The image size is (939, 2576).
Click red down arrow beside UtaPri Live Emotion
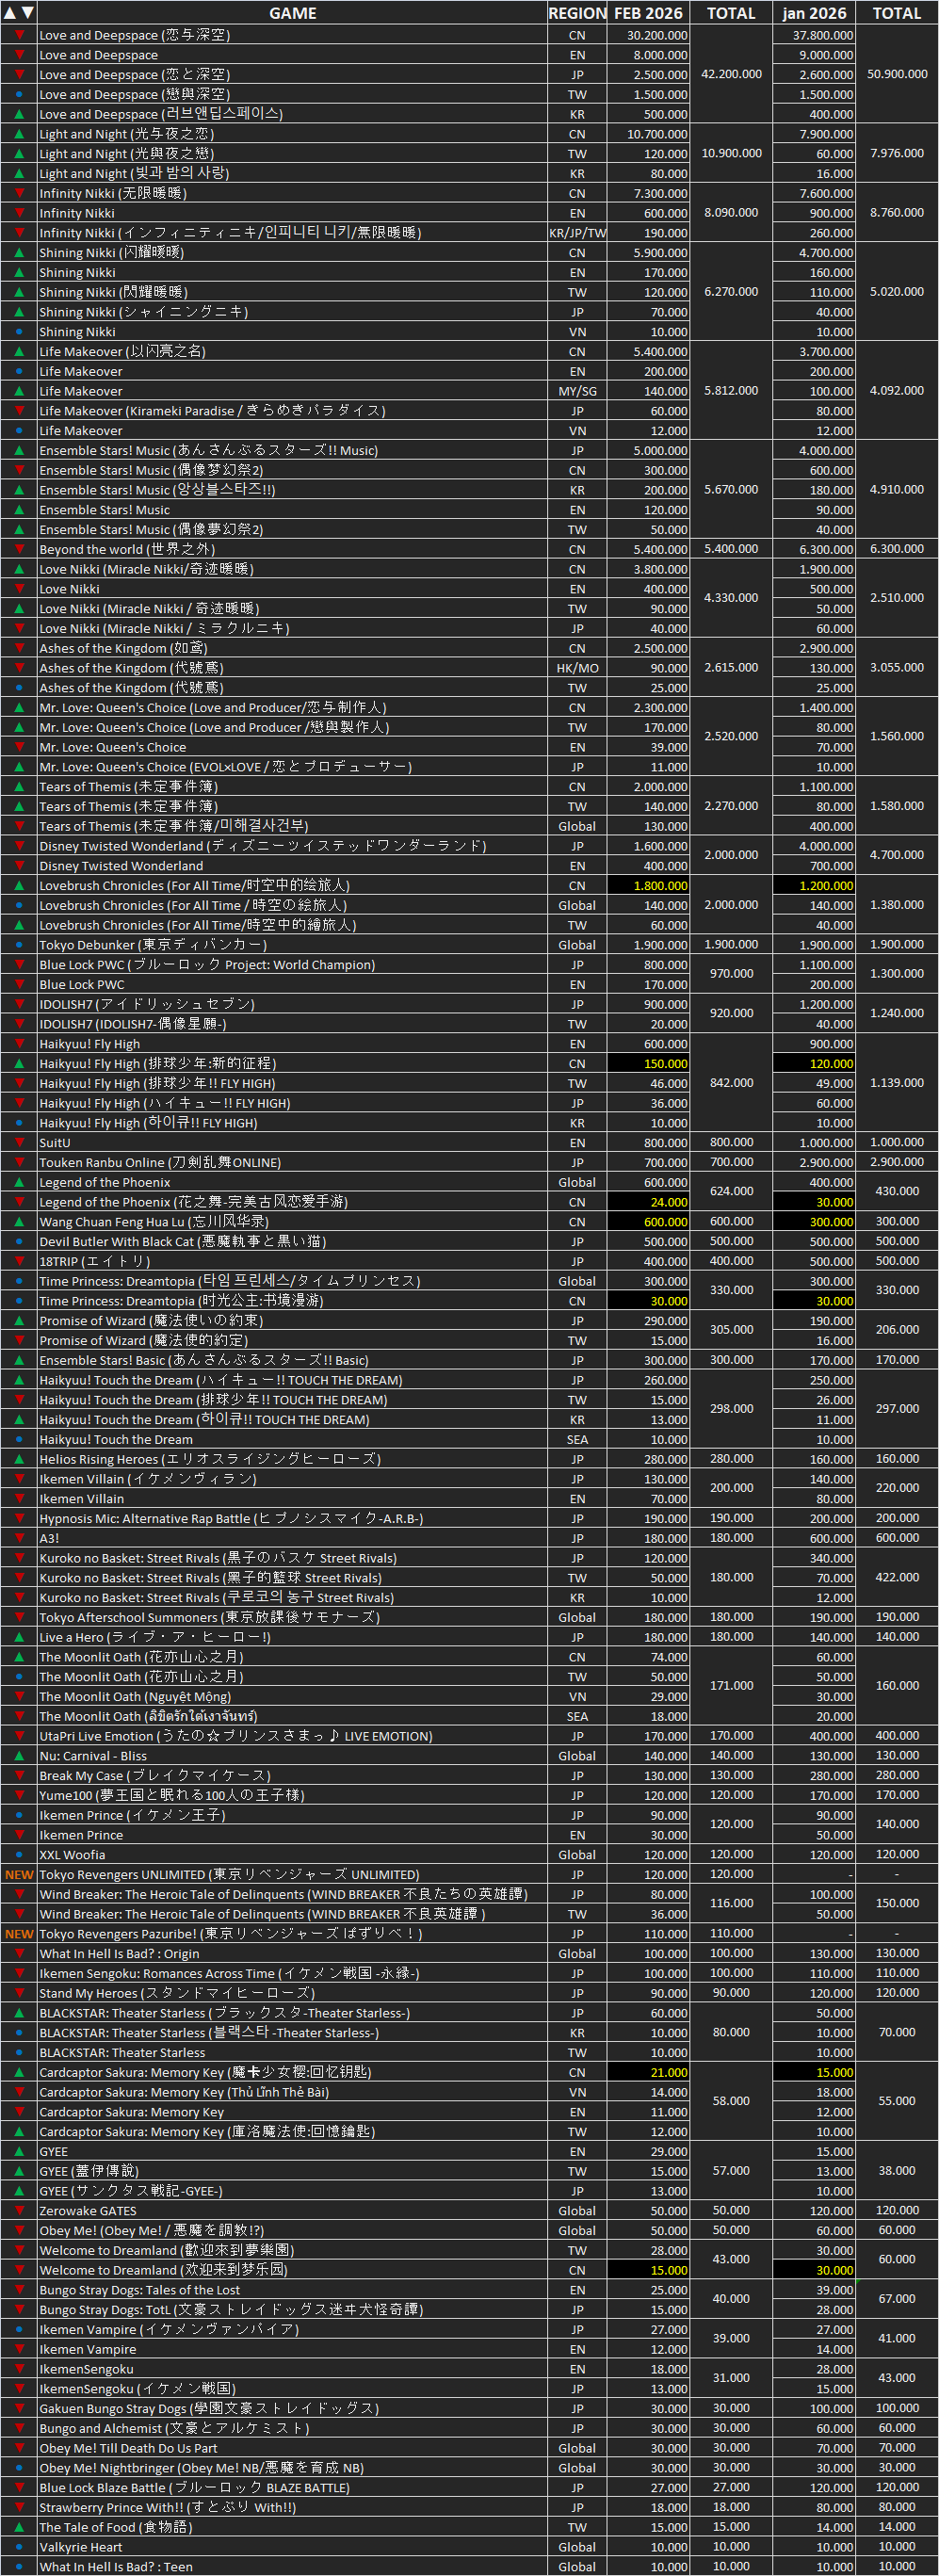pos(19,1737)
